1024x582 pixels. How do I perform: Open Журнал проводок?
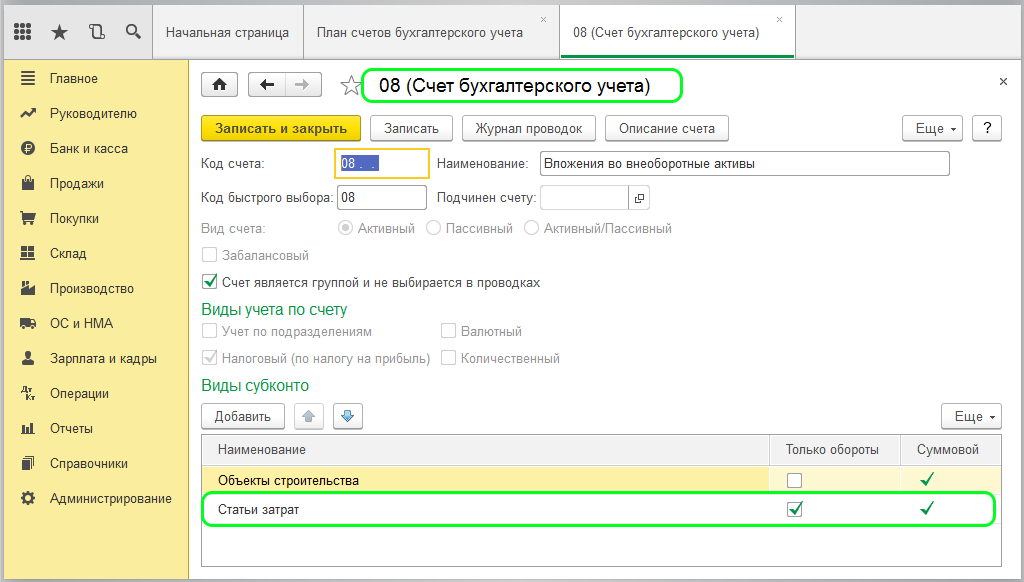(x=529, y=129)
